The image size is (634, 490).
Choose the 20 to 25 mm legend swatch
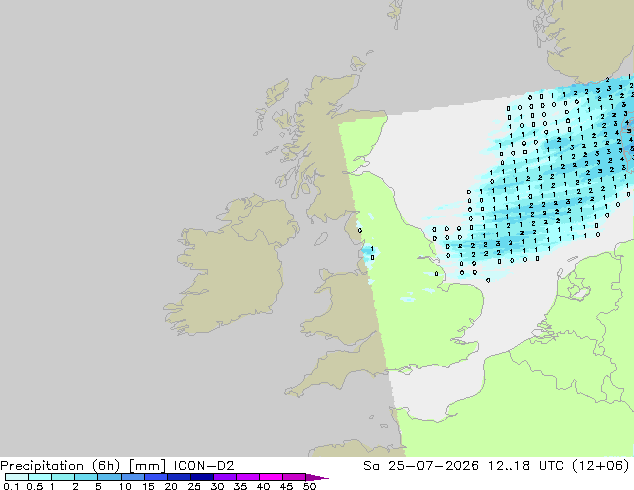tap(178, 477)
